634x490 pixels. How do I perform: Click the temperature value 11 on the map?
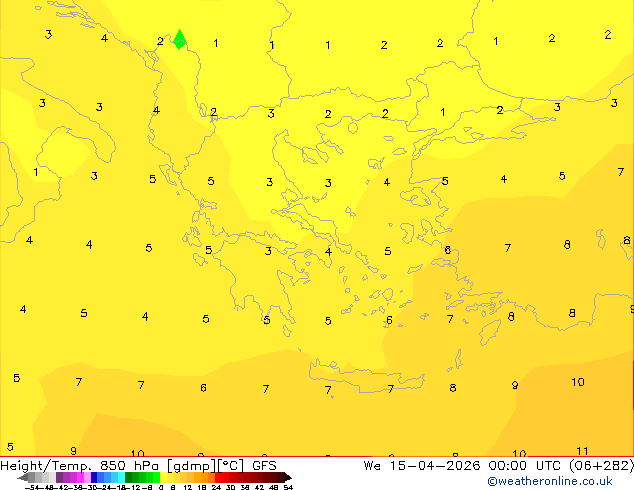[x=582, y=451]
